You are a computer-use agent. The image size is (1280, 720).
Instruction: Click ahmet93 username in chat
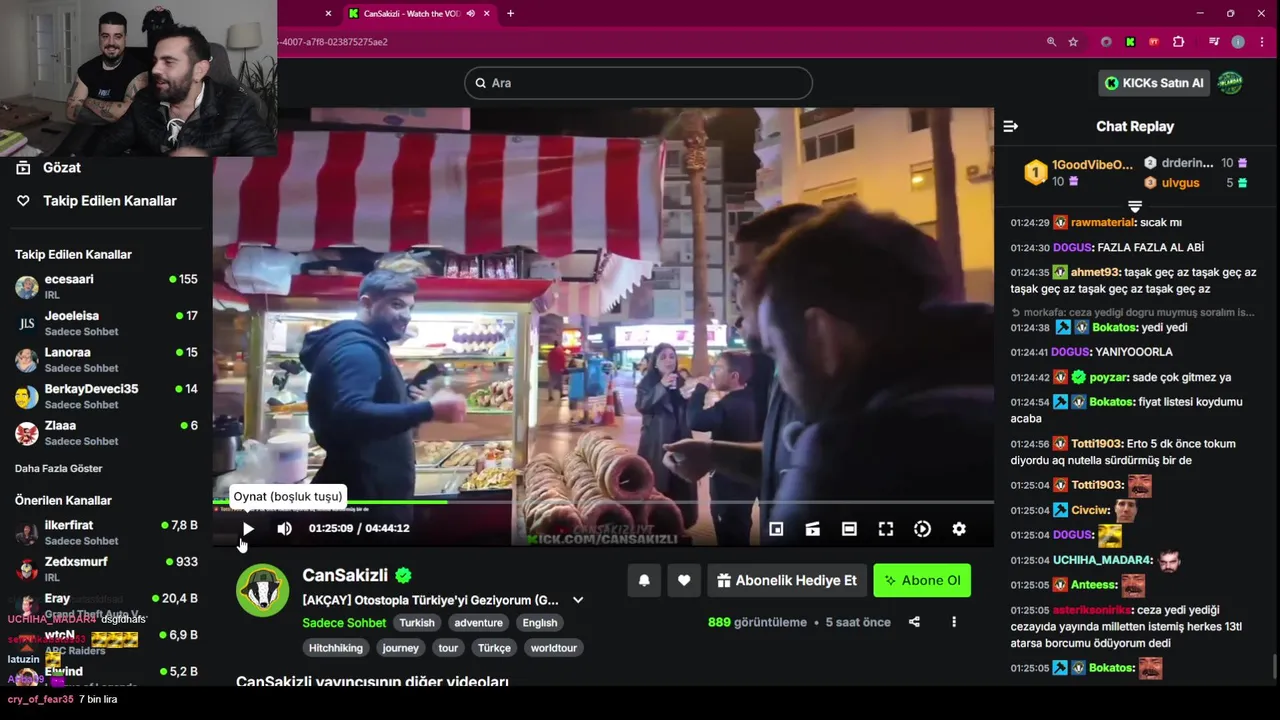point(1093,272)
